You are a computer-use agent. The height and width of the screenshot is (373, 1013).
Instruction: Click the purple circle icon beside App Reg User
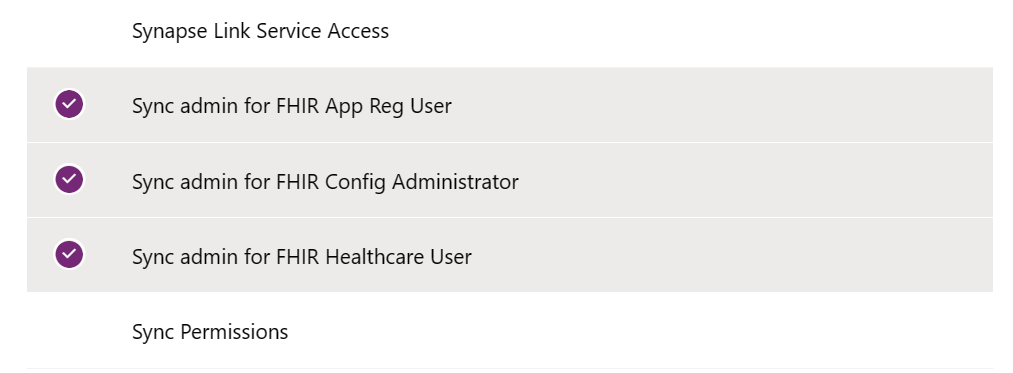(69, 104)
